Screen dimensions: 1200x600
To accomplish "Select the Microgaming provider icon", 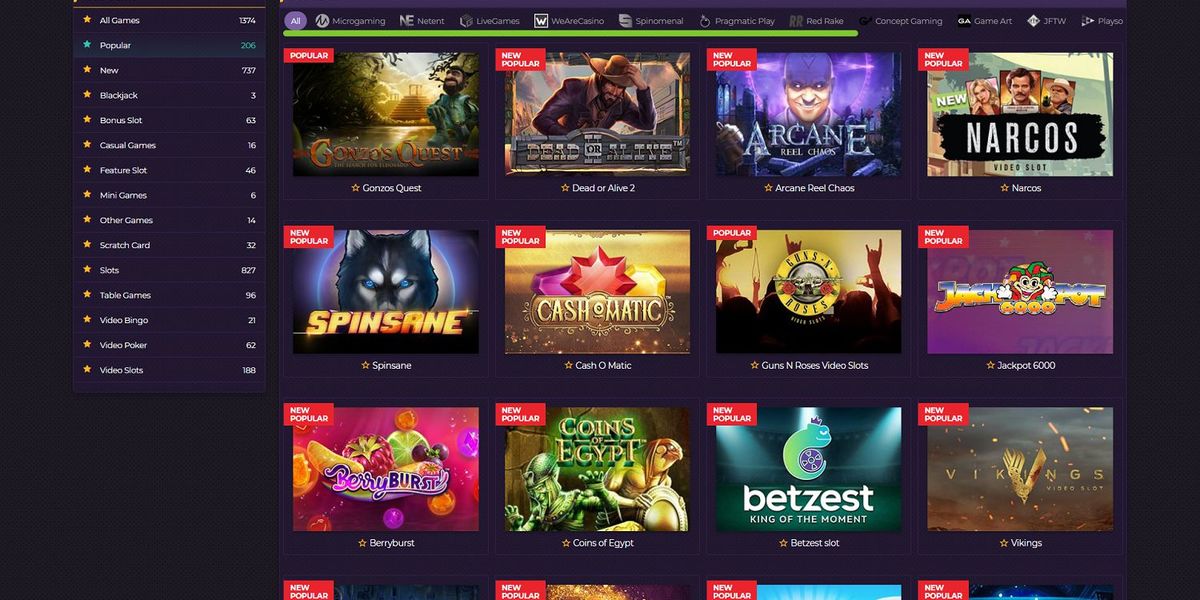I will (322, 21).
